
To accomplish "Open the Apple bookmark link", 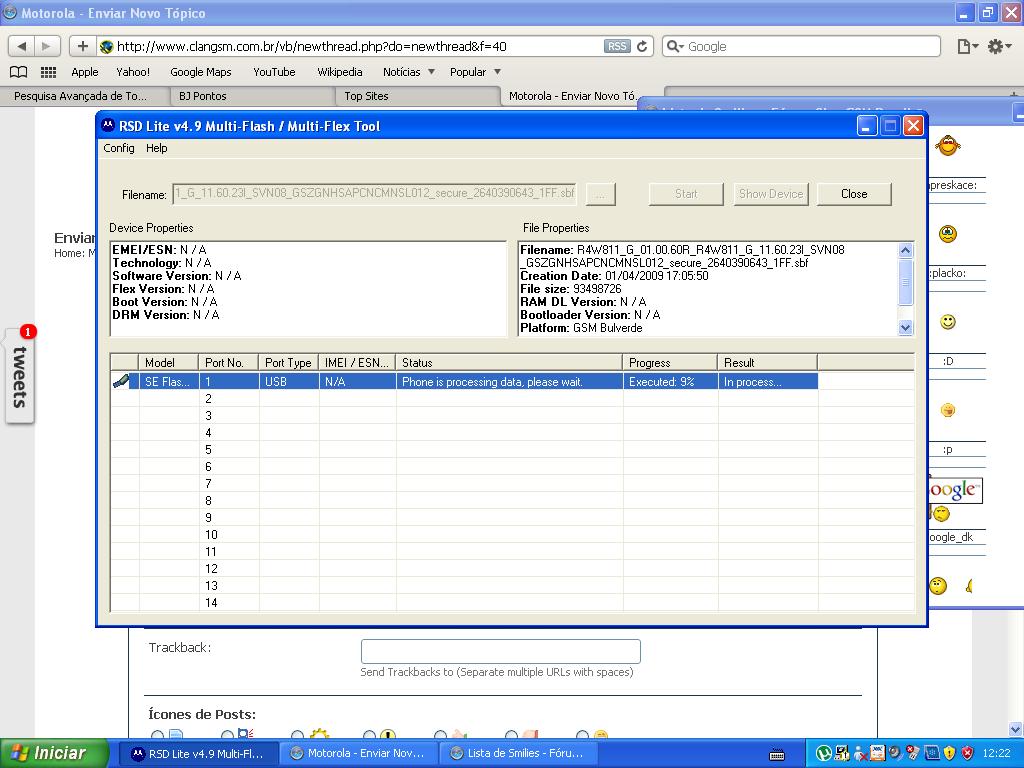I will point(85,72).
